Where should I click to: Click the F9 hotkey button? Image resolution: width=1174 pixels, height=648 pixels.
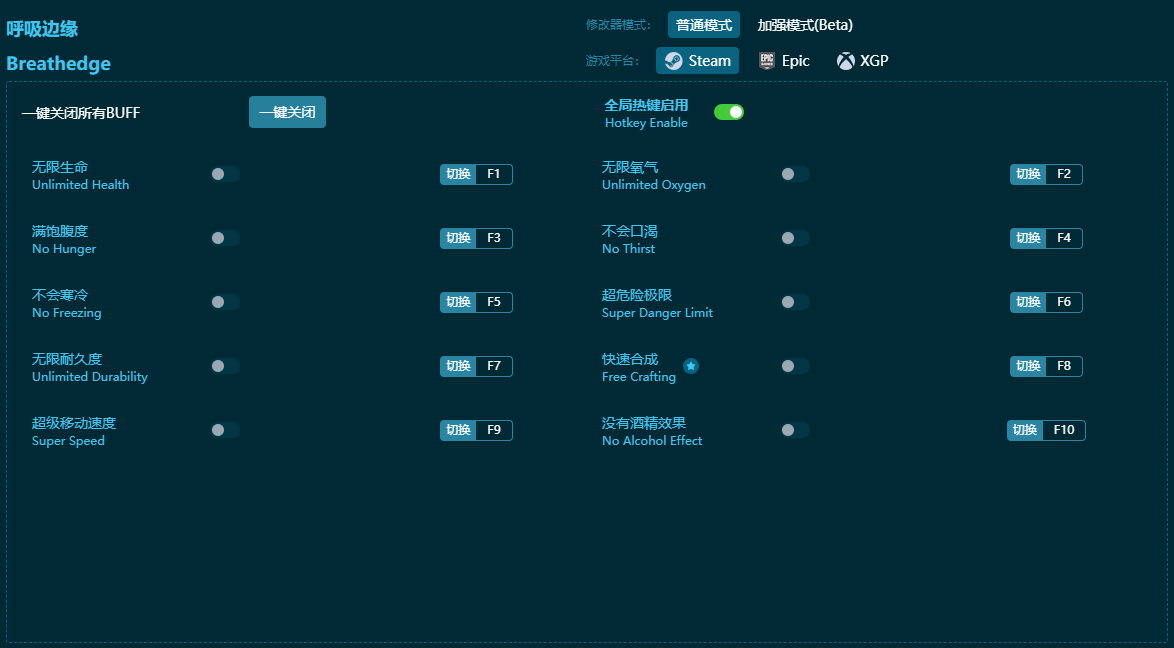tap(476, 430)
